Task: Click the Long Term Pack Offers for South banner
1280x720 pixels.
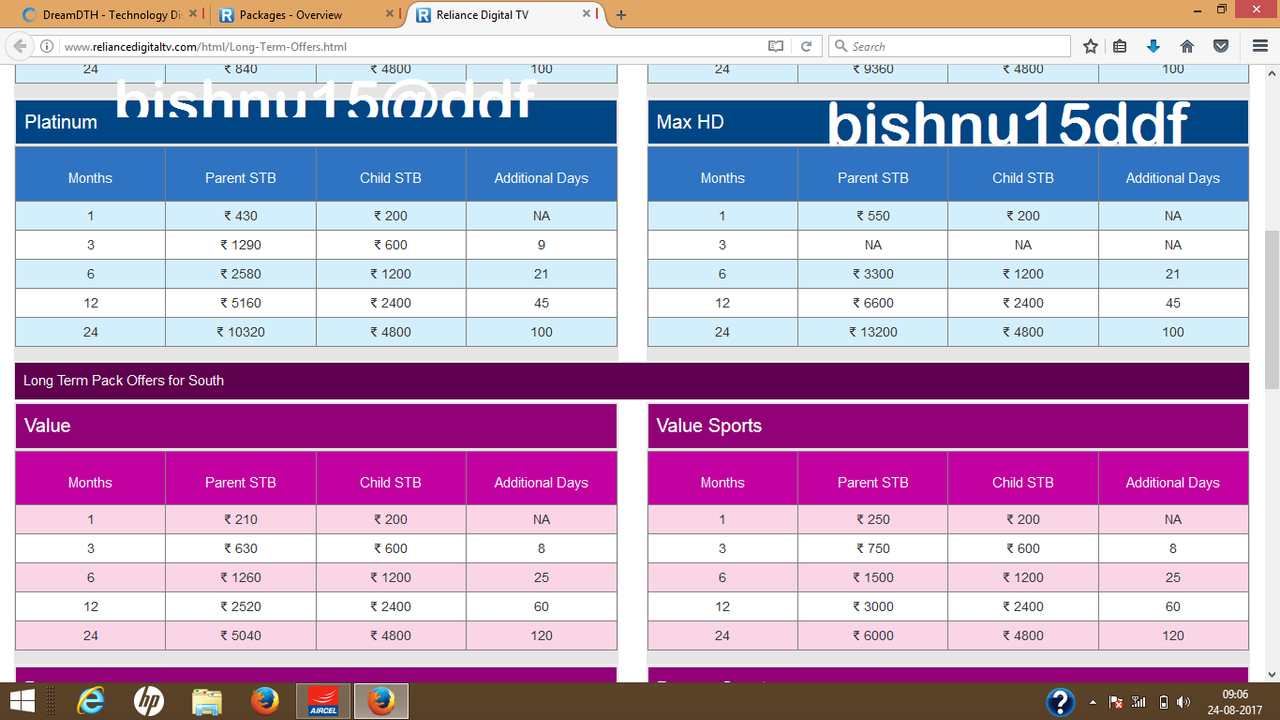Action: [x=632, y=380]
